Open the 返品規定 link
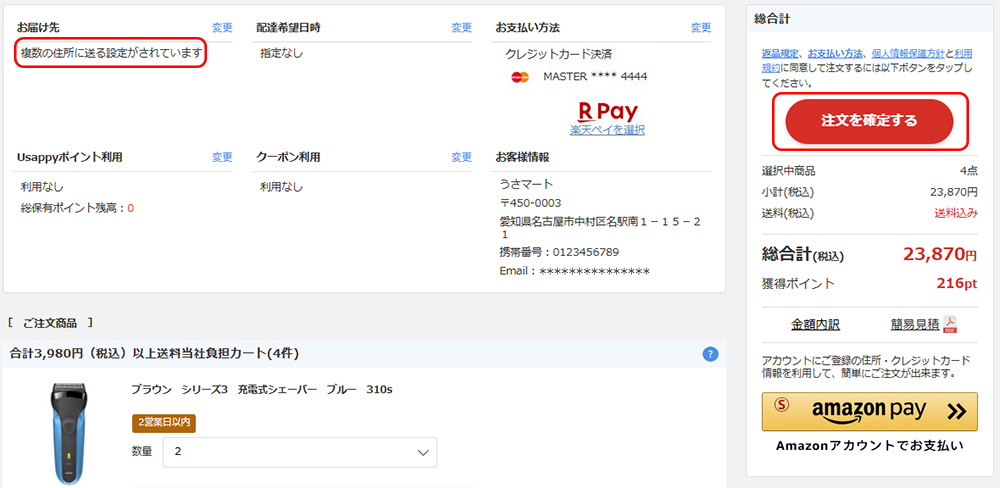Screen dimensions: 1000x488 point(781,53)
